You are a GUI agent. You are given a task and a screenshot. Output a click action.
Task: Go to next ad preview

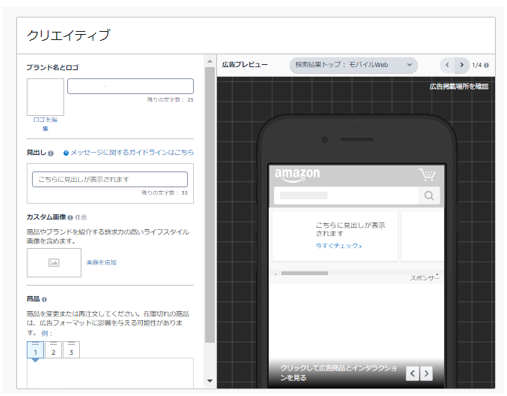point(462,65)
